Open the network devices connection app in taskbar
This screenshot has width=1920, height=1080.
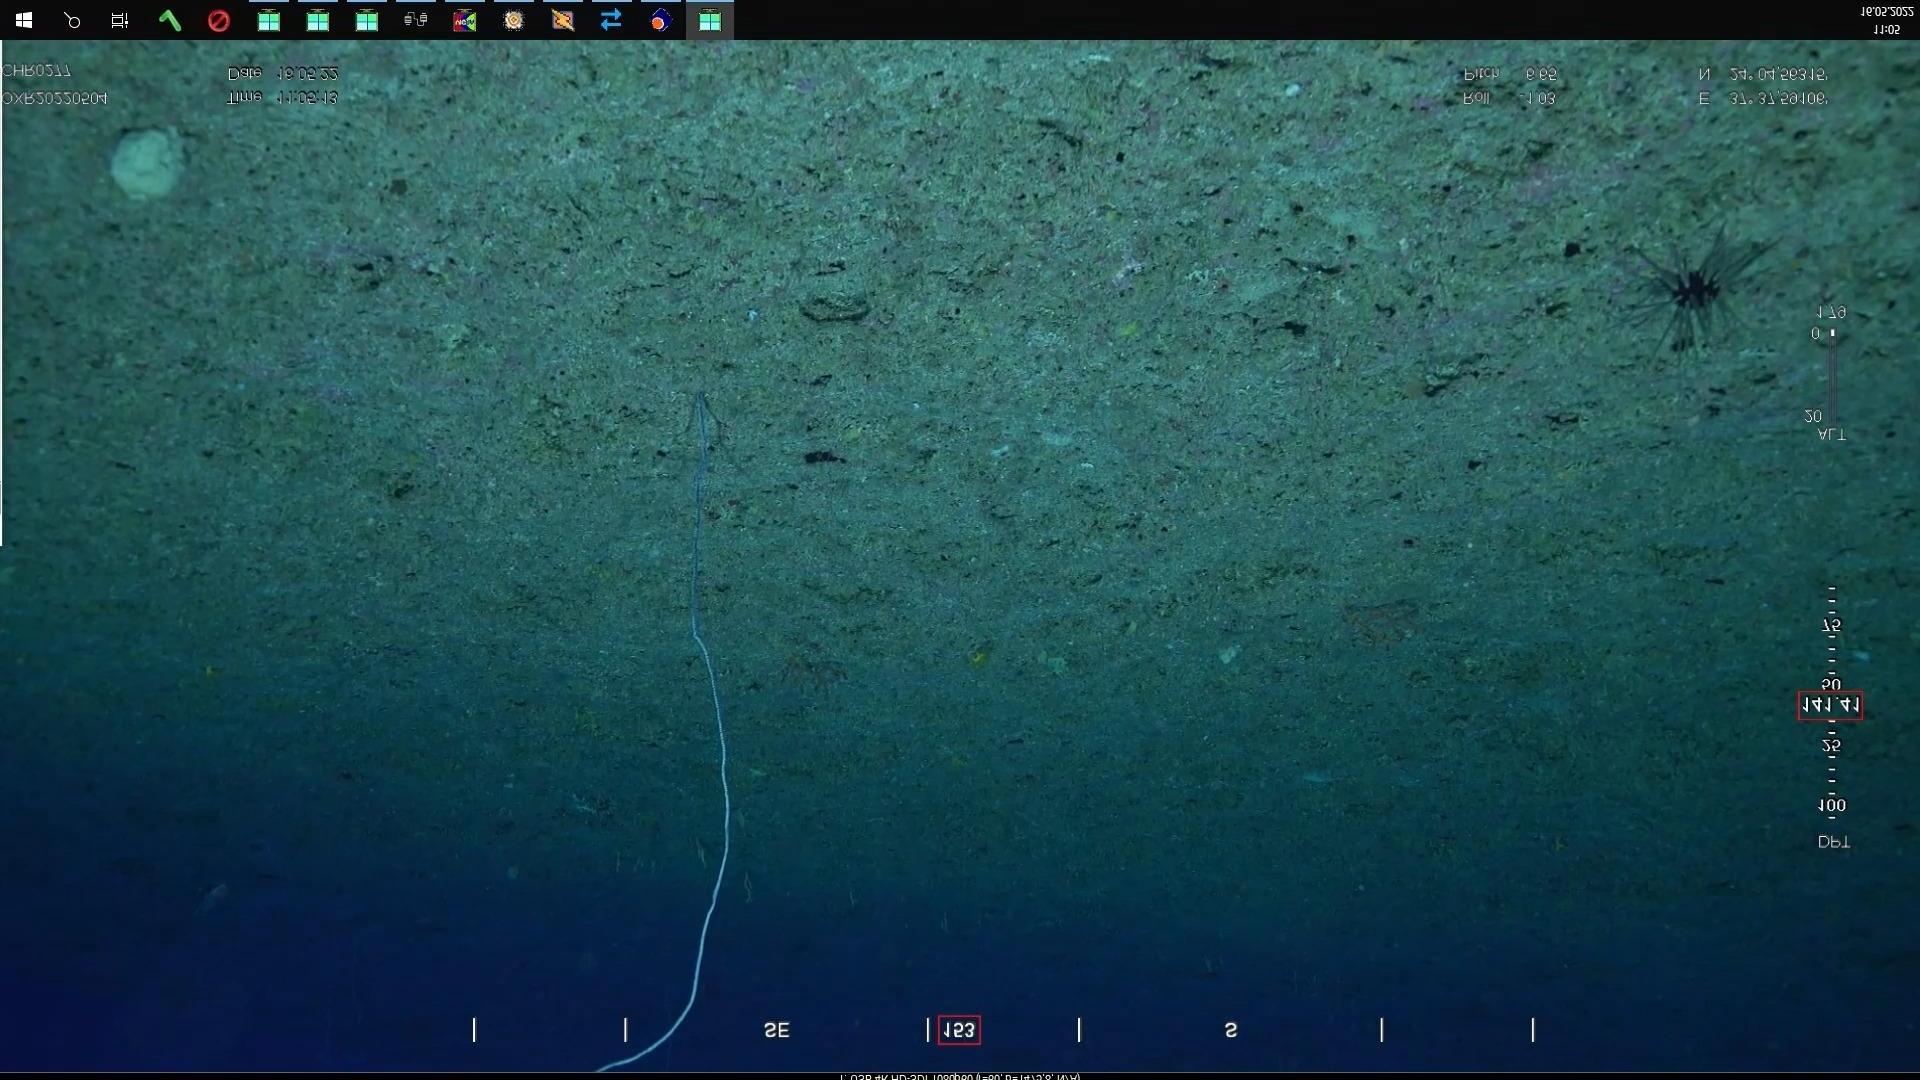416,20
